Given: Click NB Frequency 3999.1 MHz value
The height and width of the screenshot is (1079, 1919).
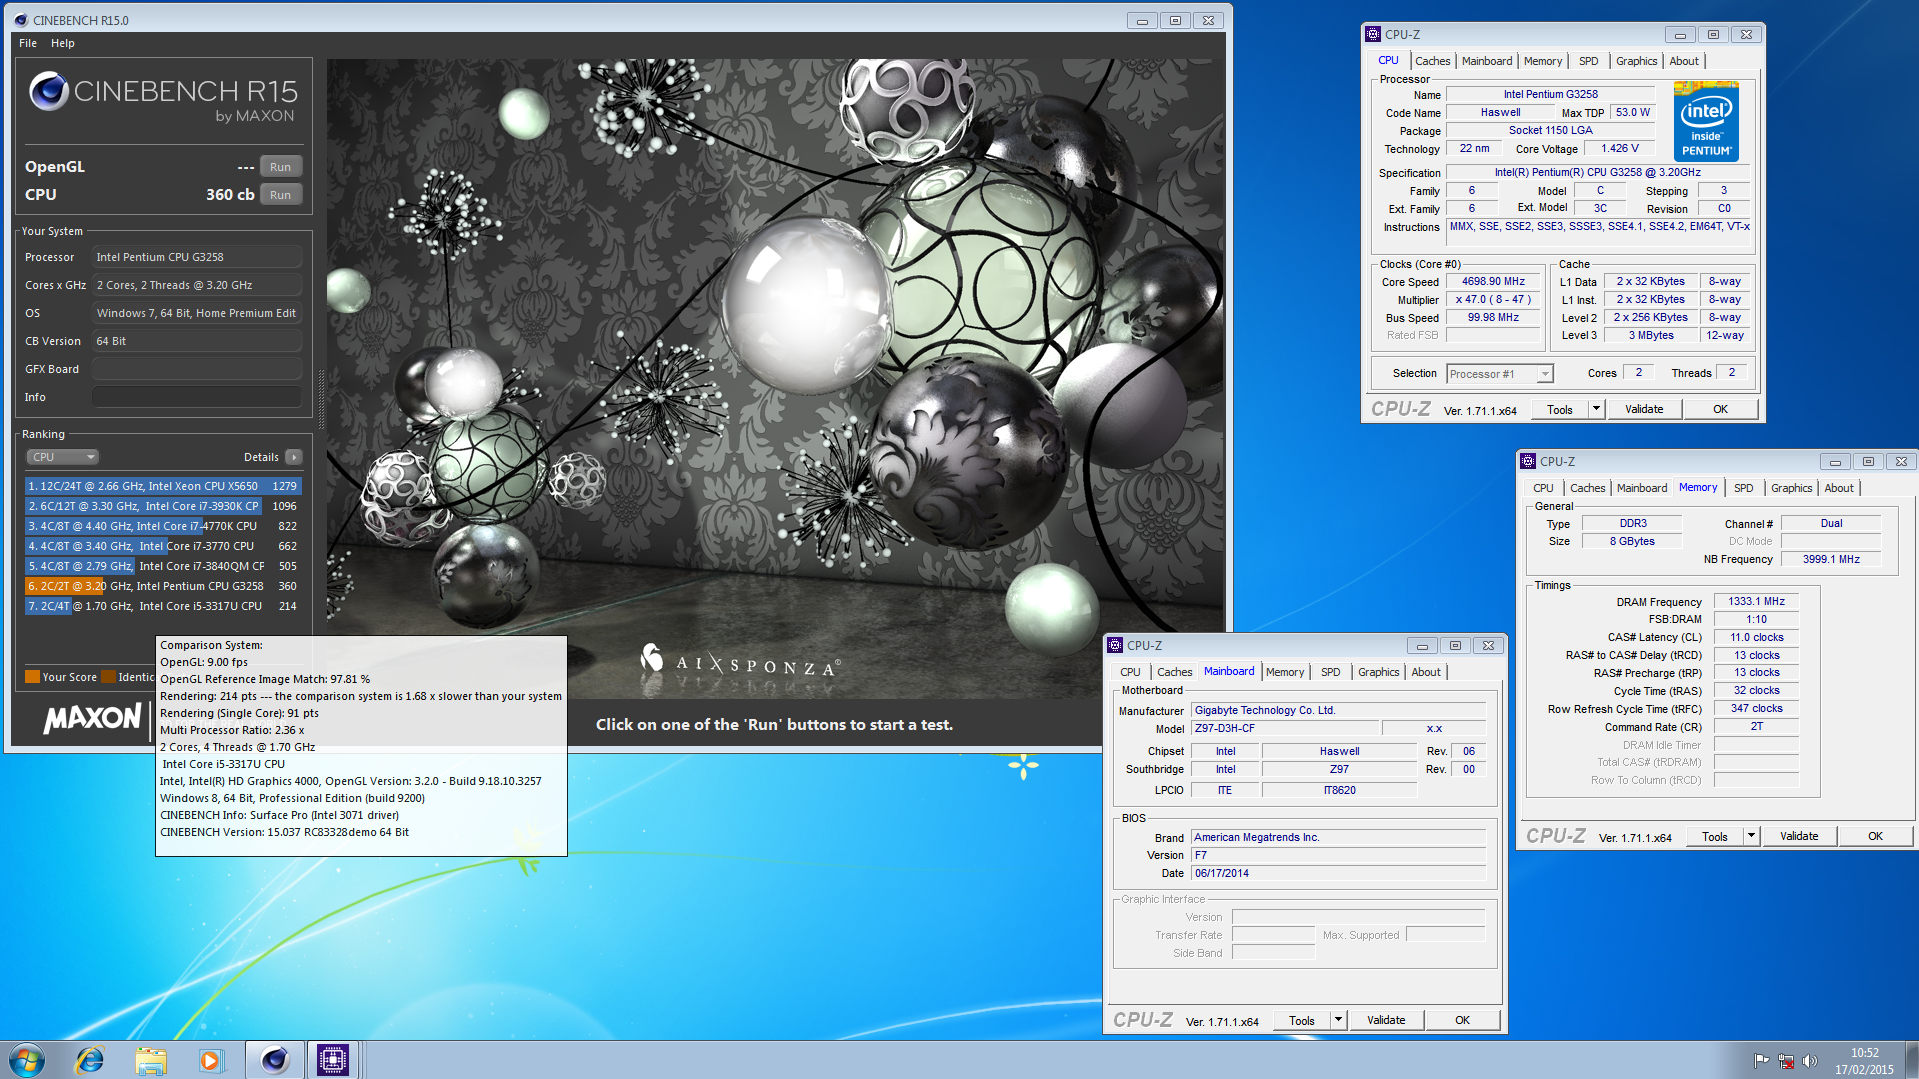Looking at the screenshot, I should tap(1831, 559).
